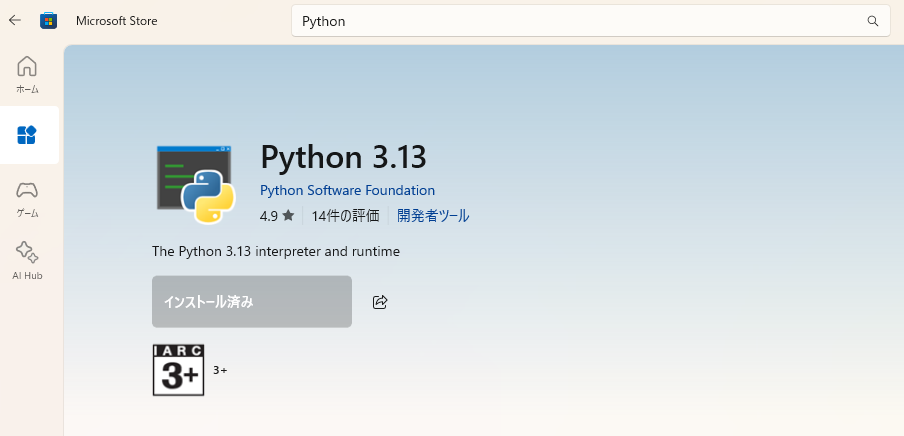Screen dimensions: 904x436
Task: Click the Microsoft Store logo icon
Action: [x=47, y=20]
